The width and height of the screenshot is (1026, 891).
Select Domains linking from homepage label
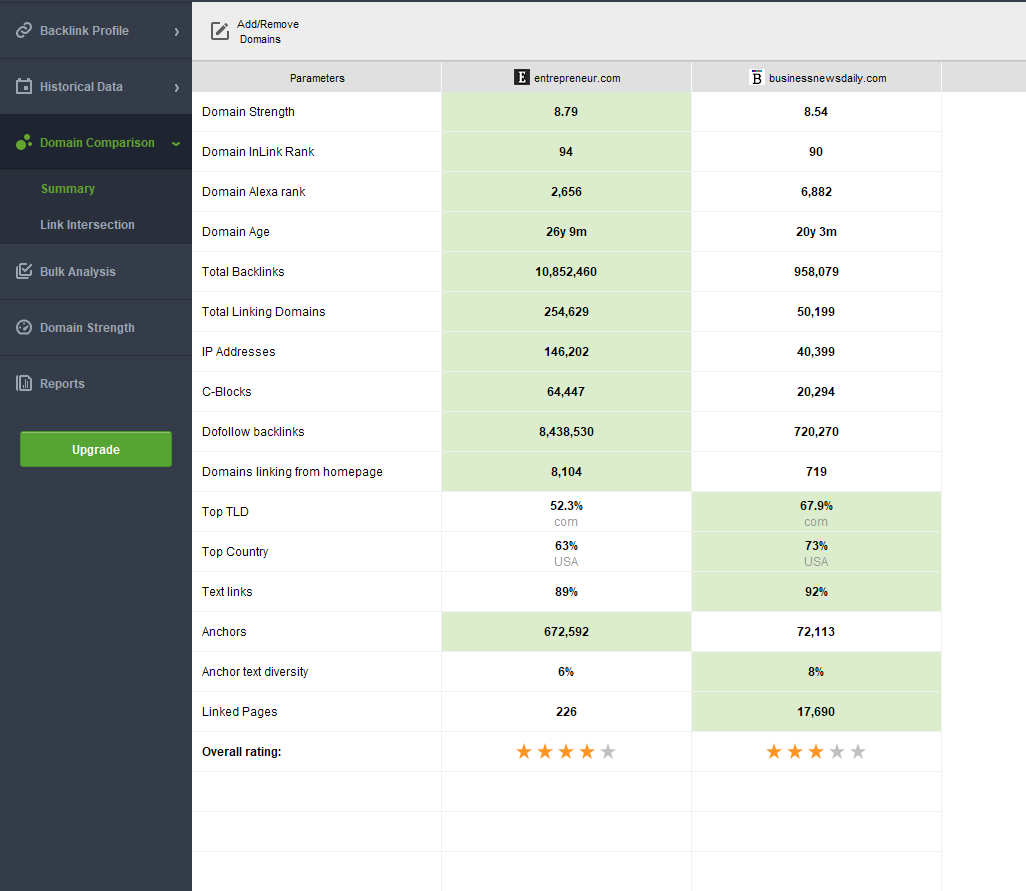[292, 471]
